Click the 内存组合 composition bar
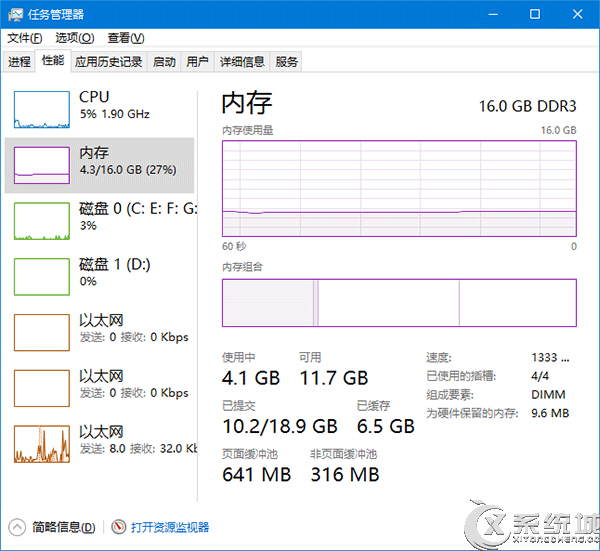Image resolution: width=600 pixels, height=551 pixels. 399,303
